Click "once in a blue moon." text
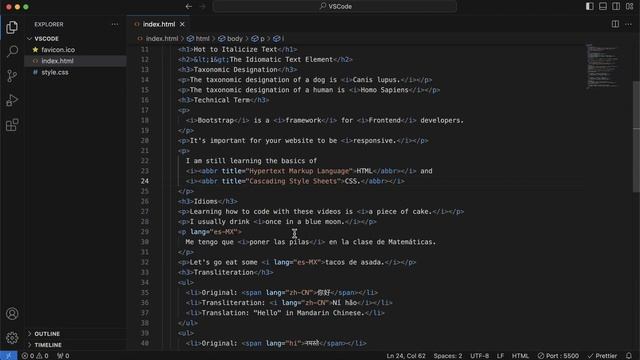This screenshot has height=360, width=640. point(305,222)
